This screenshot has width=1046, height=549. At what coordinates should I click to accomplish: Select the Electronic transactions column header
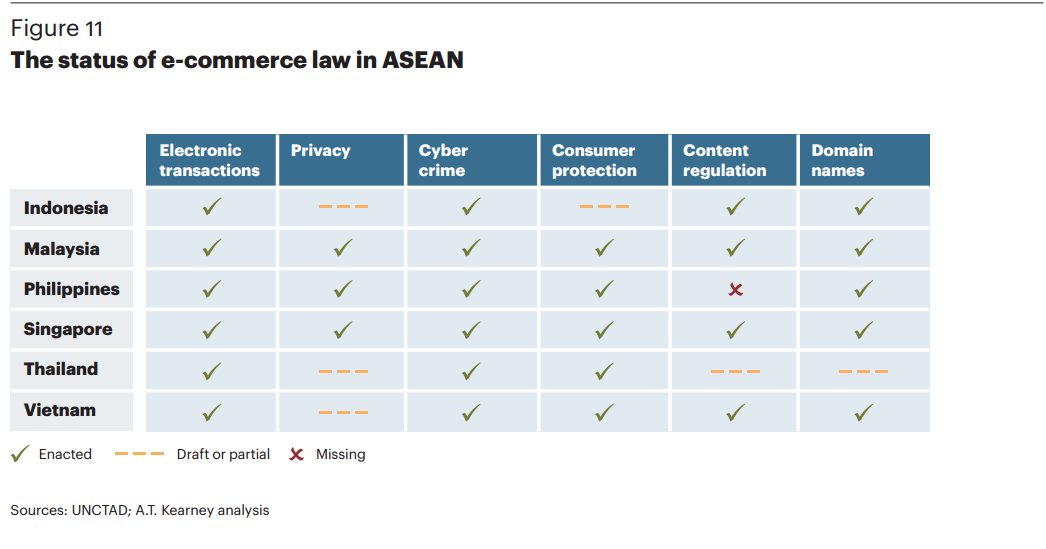(x=210, y=160)
